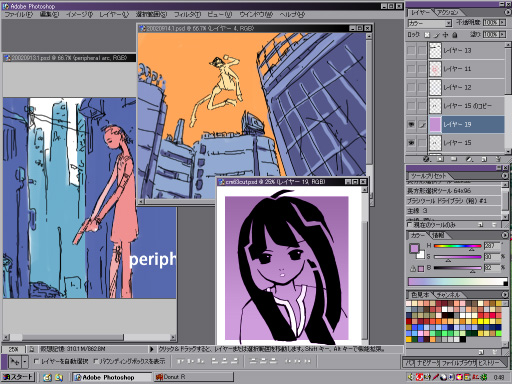Open the fill slider arrow in Layers panel
Image resolution: width=512 pixels, height=384 pixels.
502,35
